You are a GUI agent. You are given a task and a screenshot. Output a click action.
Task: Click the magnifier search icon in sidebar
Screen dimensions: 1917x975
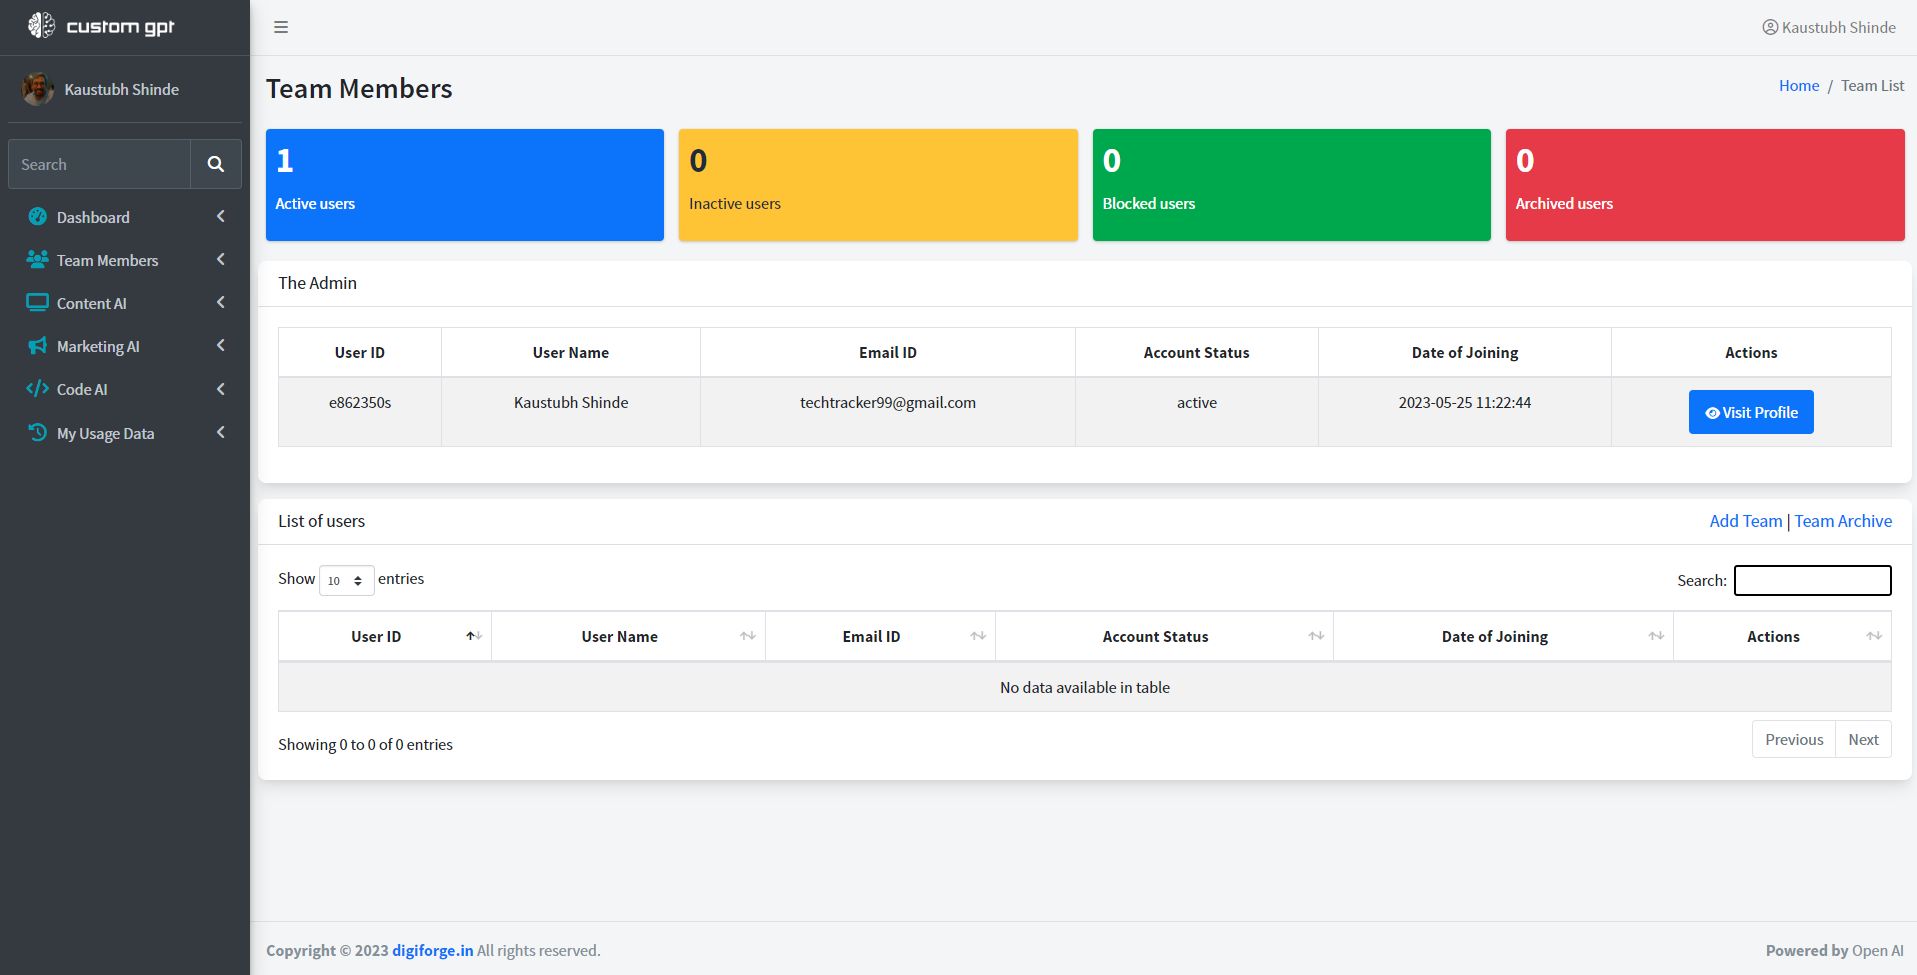(215, 164)
